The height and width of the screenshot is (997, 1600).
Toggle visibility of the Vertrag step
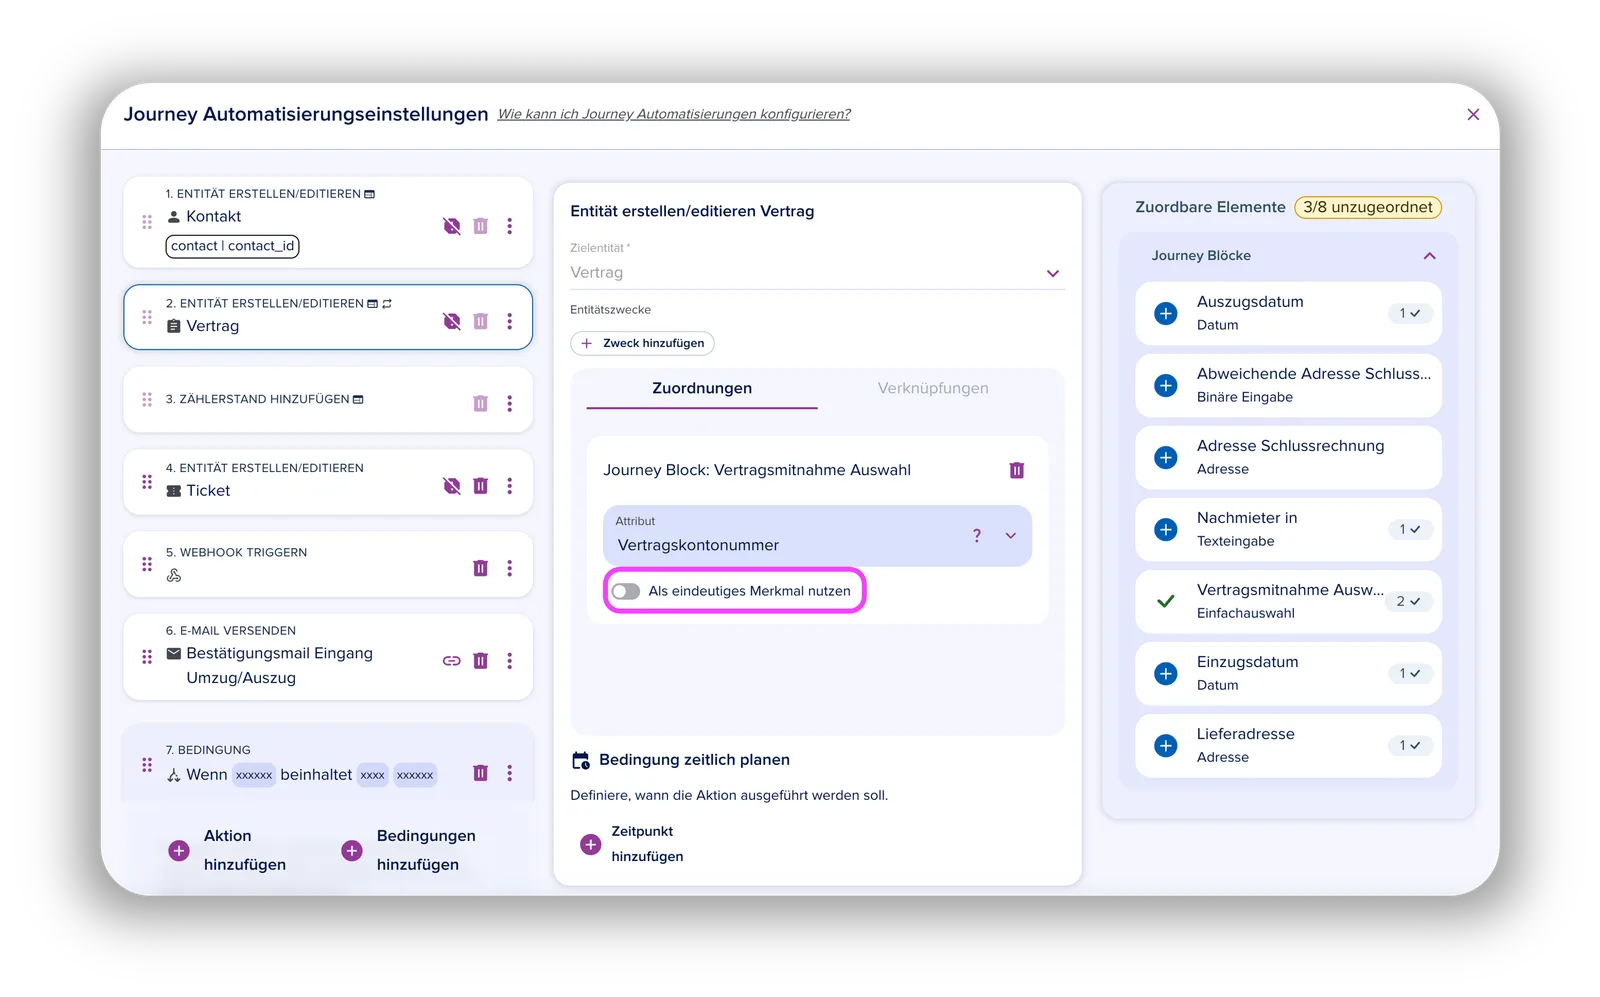[452, 321]
